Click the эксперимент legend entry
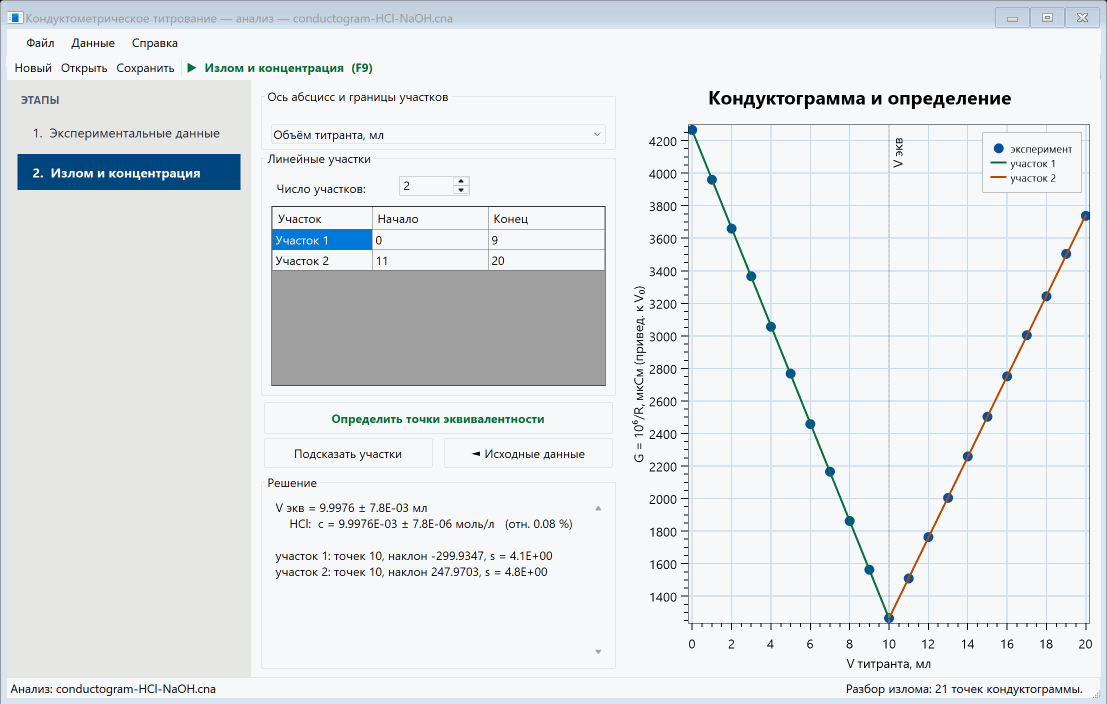Screen dimensions: 1107x704 [x=1032, y=149]
